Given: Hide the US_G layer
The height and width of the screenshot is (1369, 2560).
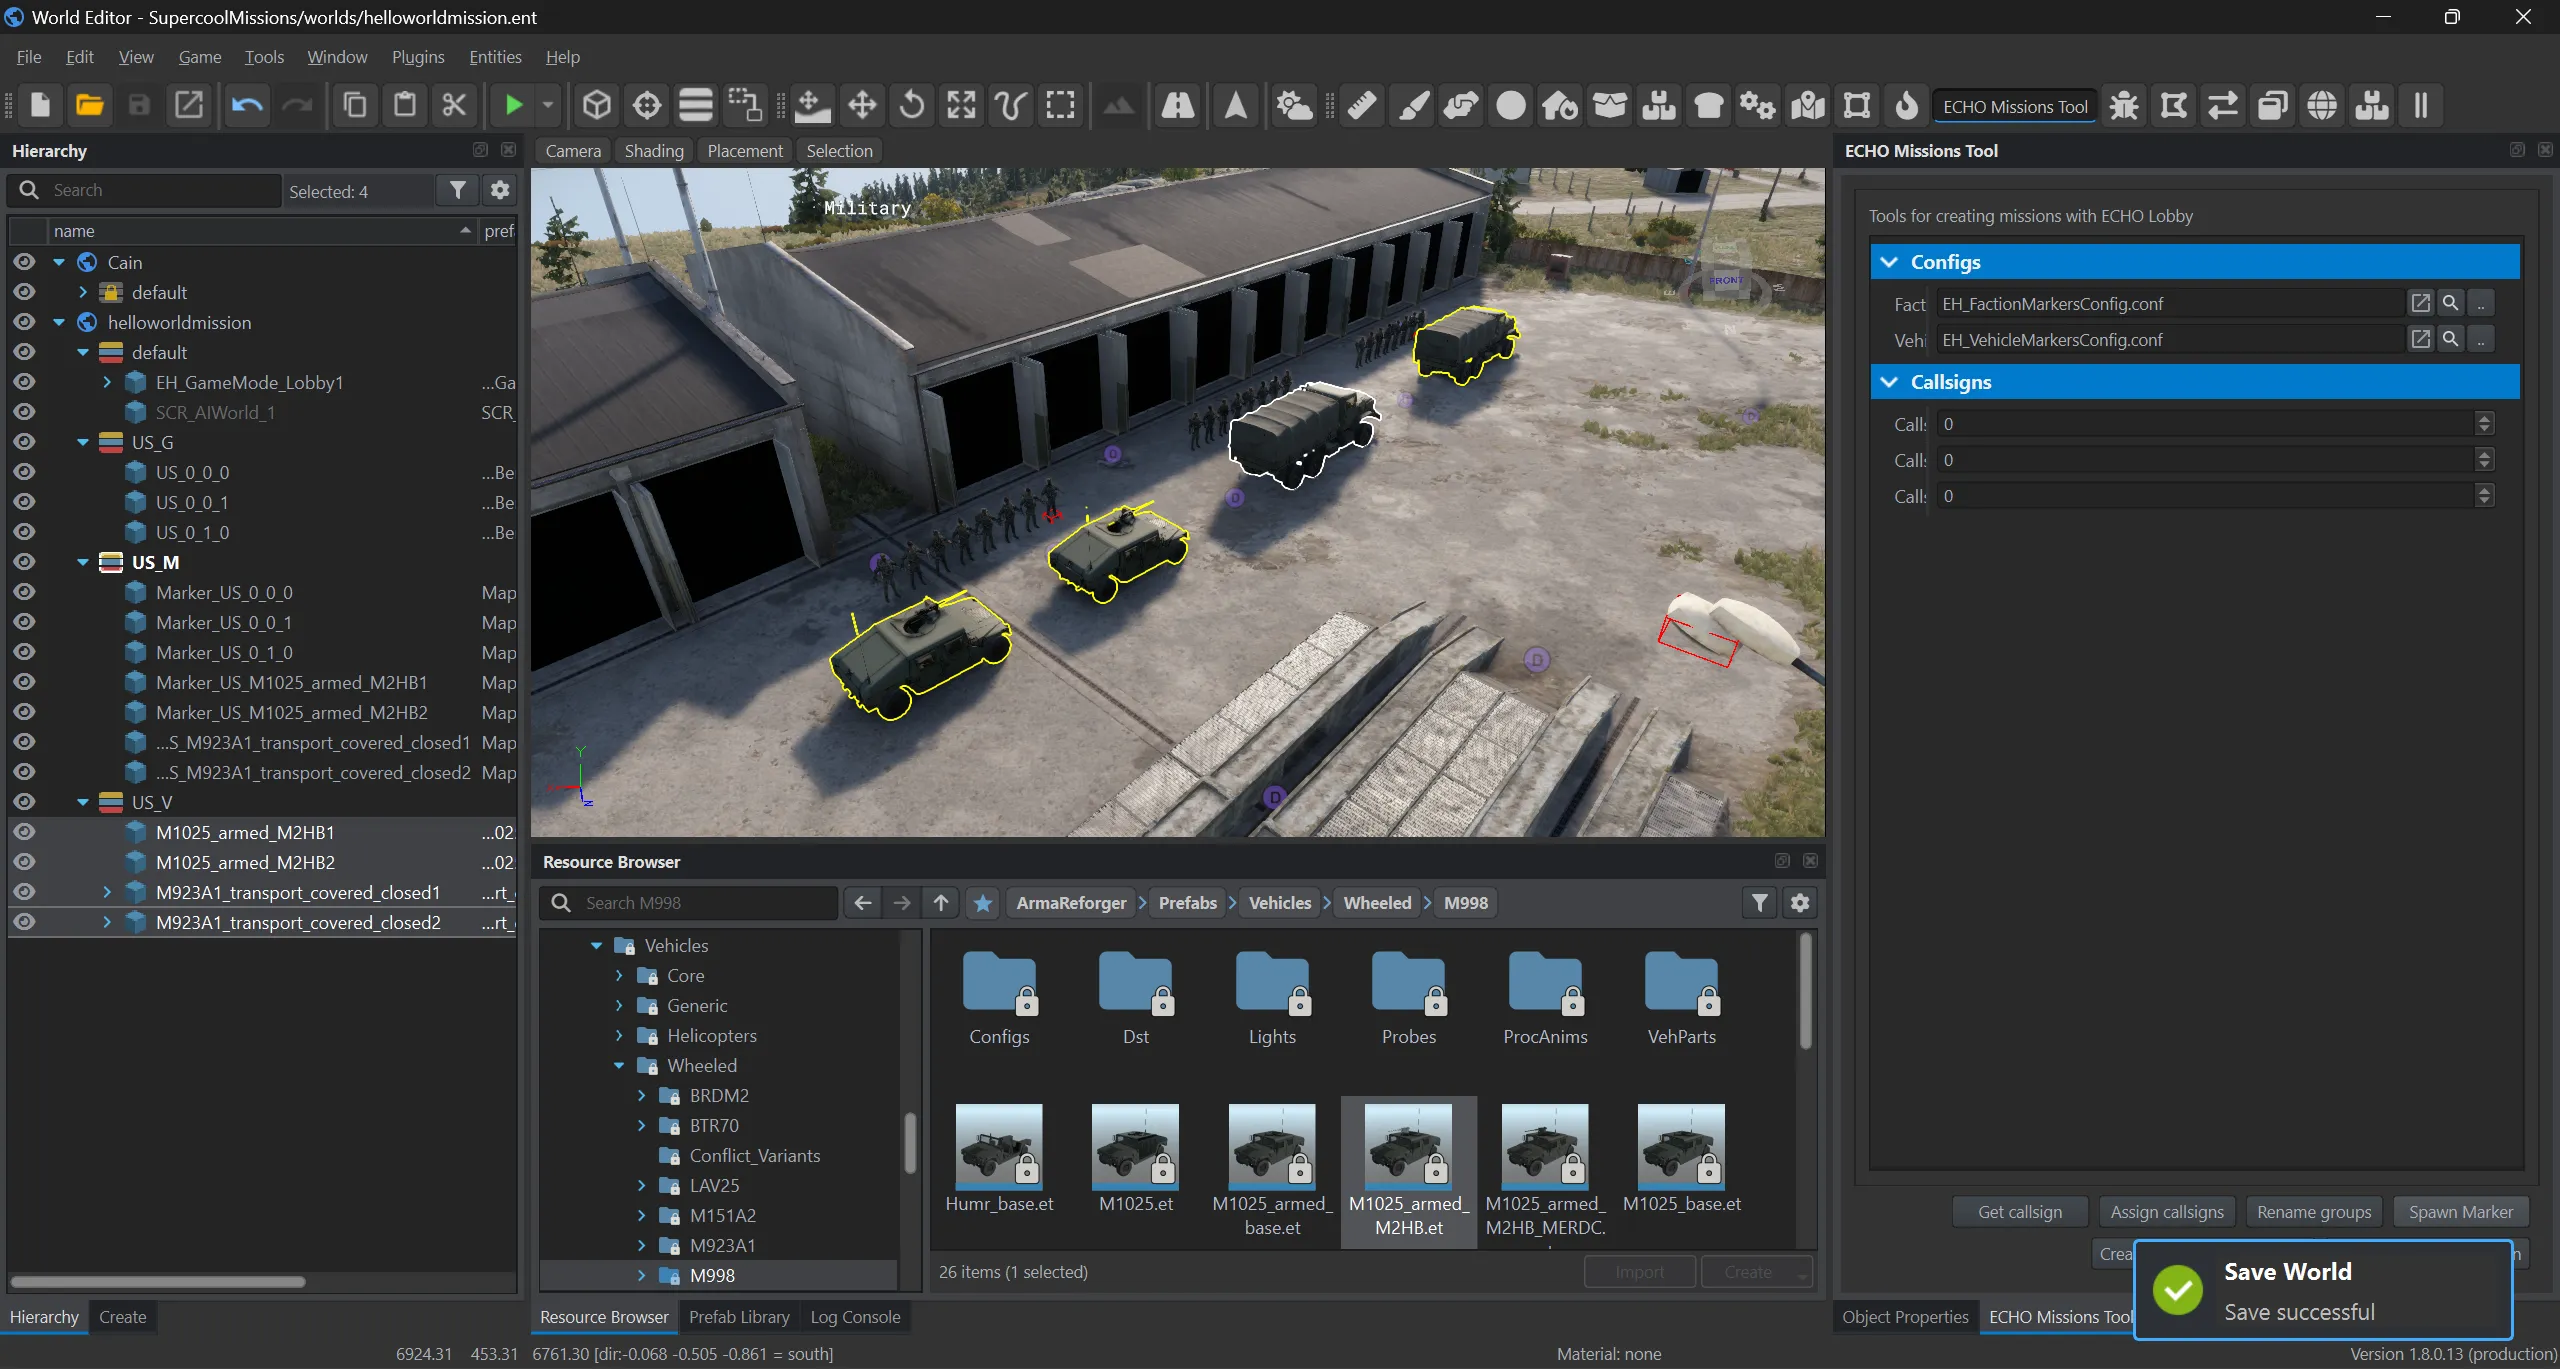Looking at the screenshot, I should [24, 442].
